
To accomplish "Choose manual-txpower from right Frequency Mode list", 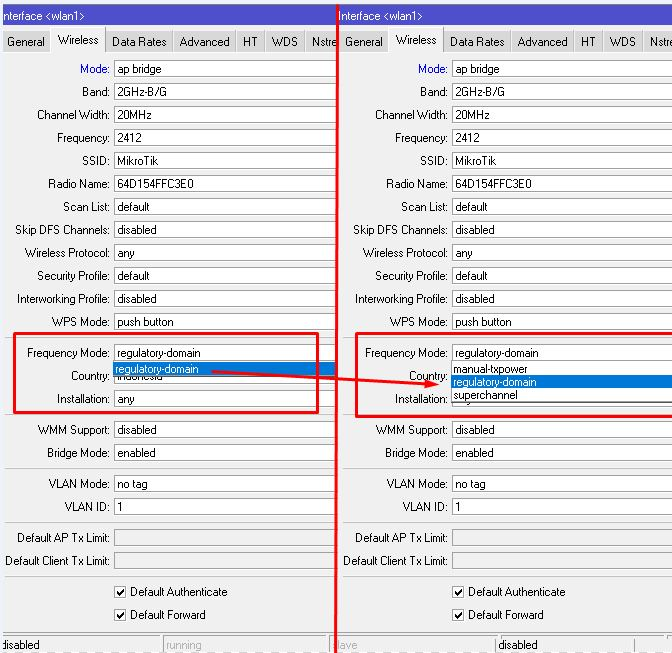I will [x=562, y=369].
